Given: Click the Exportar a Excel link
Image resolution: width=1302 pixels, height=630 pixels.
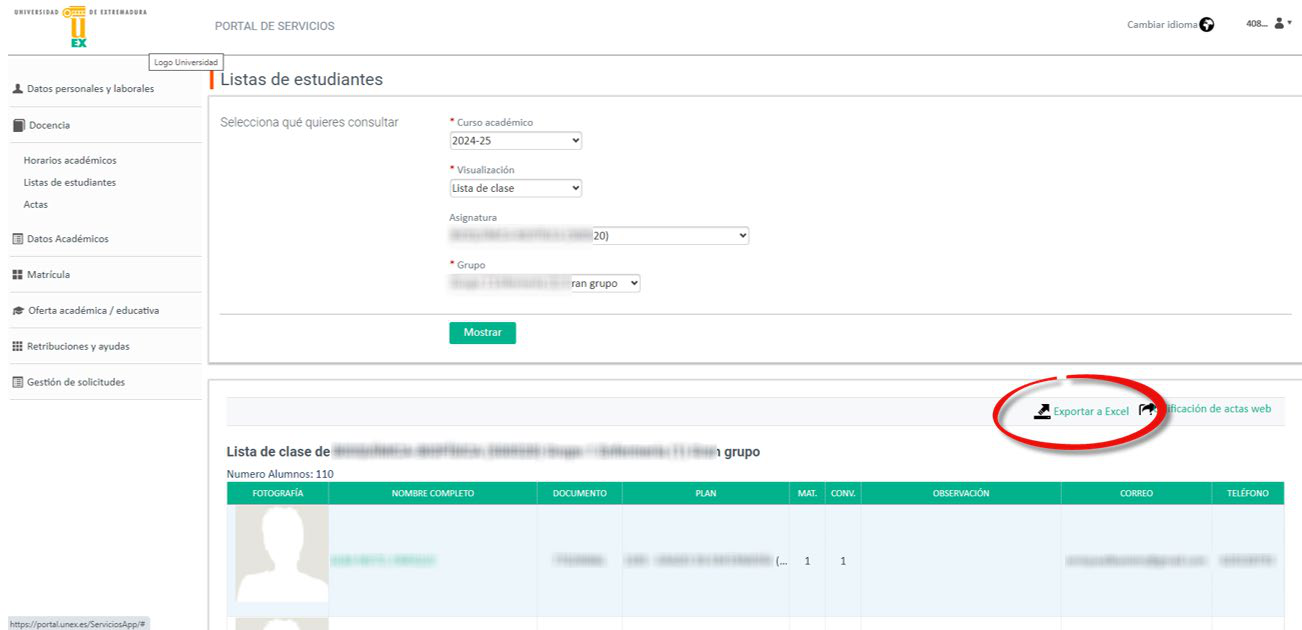Looking at the screenshot, I should [x=1091, y=412].
